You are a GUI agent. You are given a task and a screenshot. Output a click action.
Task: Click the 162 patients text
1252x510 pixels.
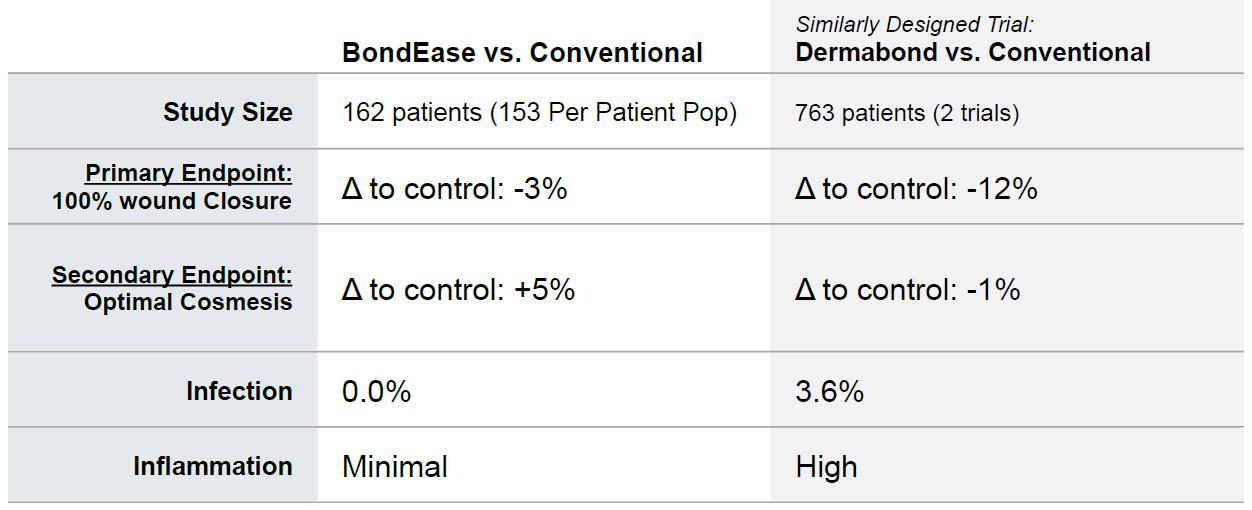pyautogui.click(x=411, y=112)
